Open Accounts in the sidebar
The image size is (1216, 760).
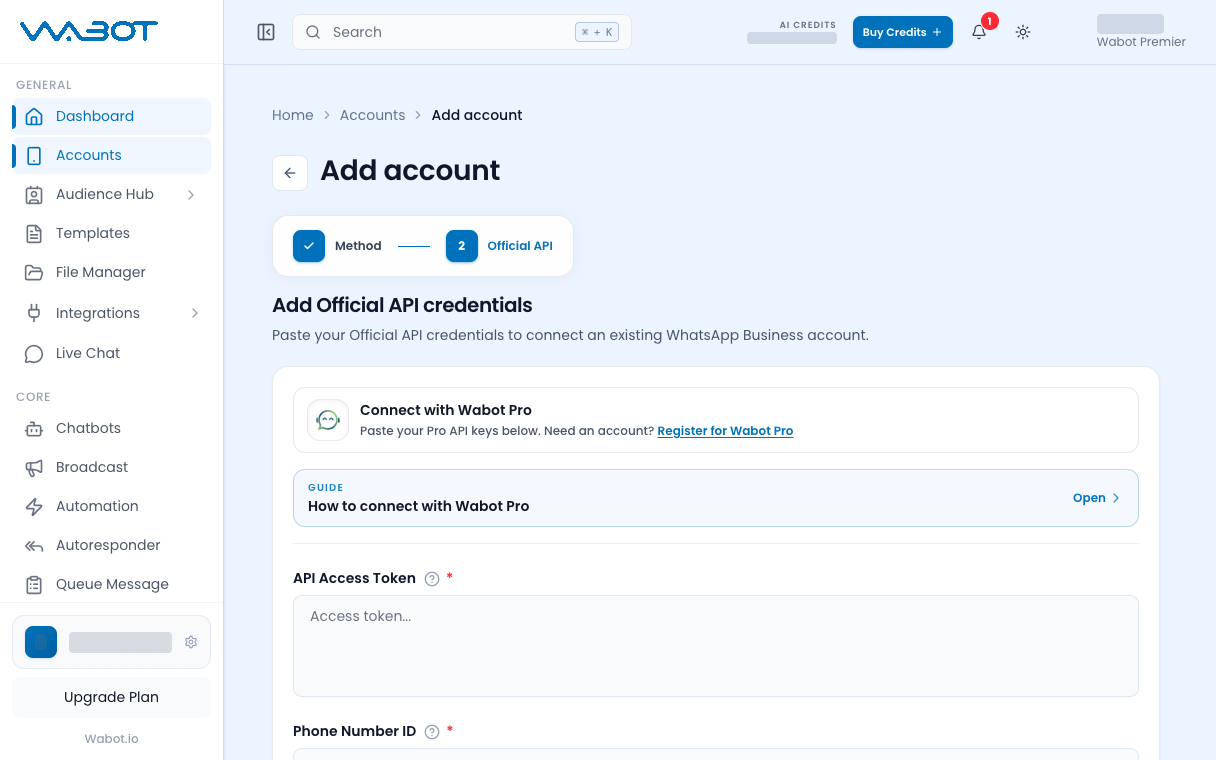tap(111, 155)
